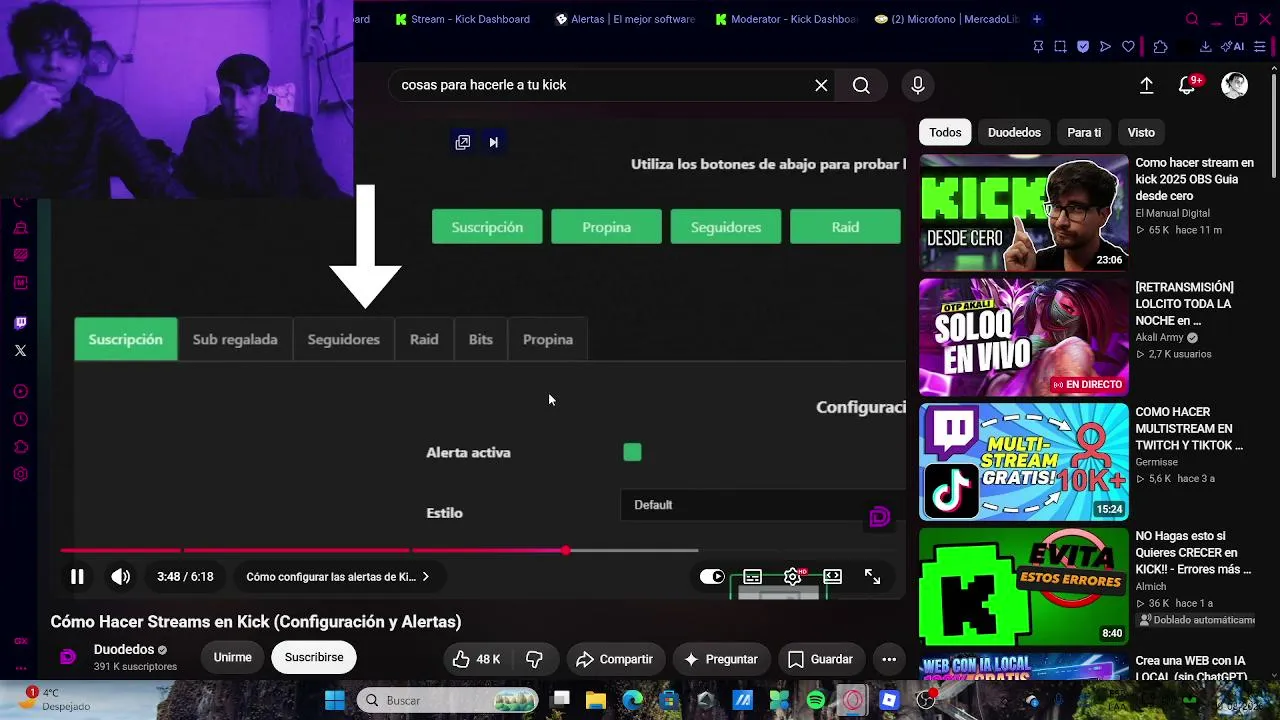Bookmark page with heart icon

(x=1129, y=47)
